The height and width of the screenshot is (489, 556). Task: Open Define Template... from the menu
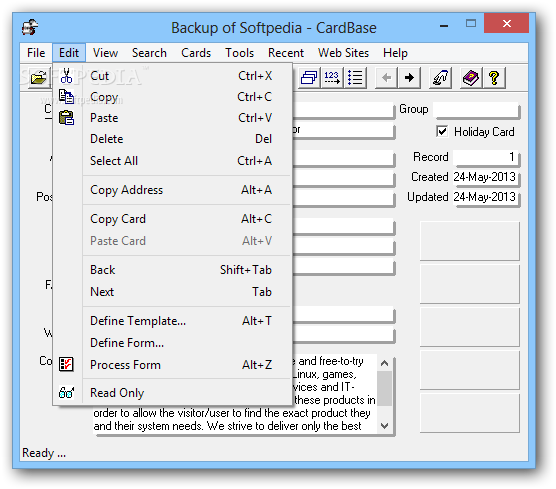[173, 321]
